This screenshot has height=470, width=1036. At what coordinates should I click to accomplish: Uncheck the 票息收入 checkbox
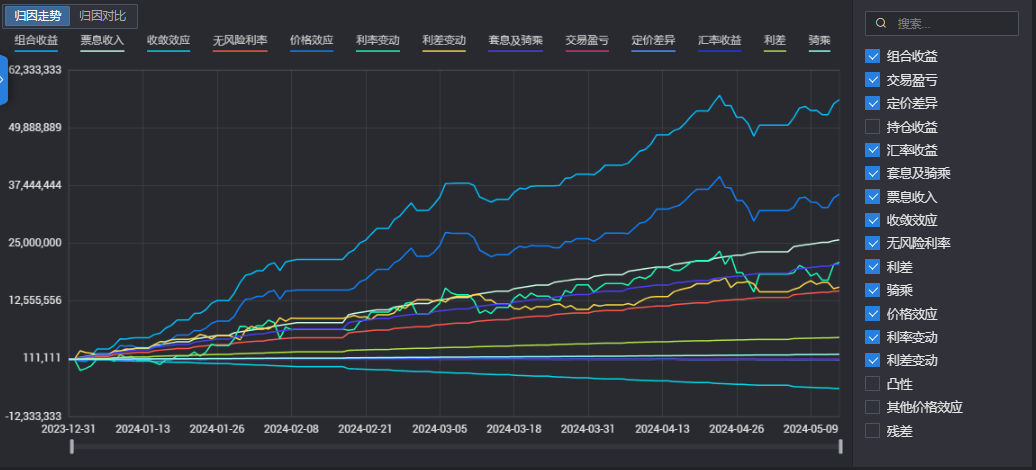tap(872, 196)
